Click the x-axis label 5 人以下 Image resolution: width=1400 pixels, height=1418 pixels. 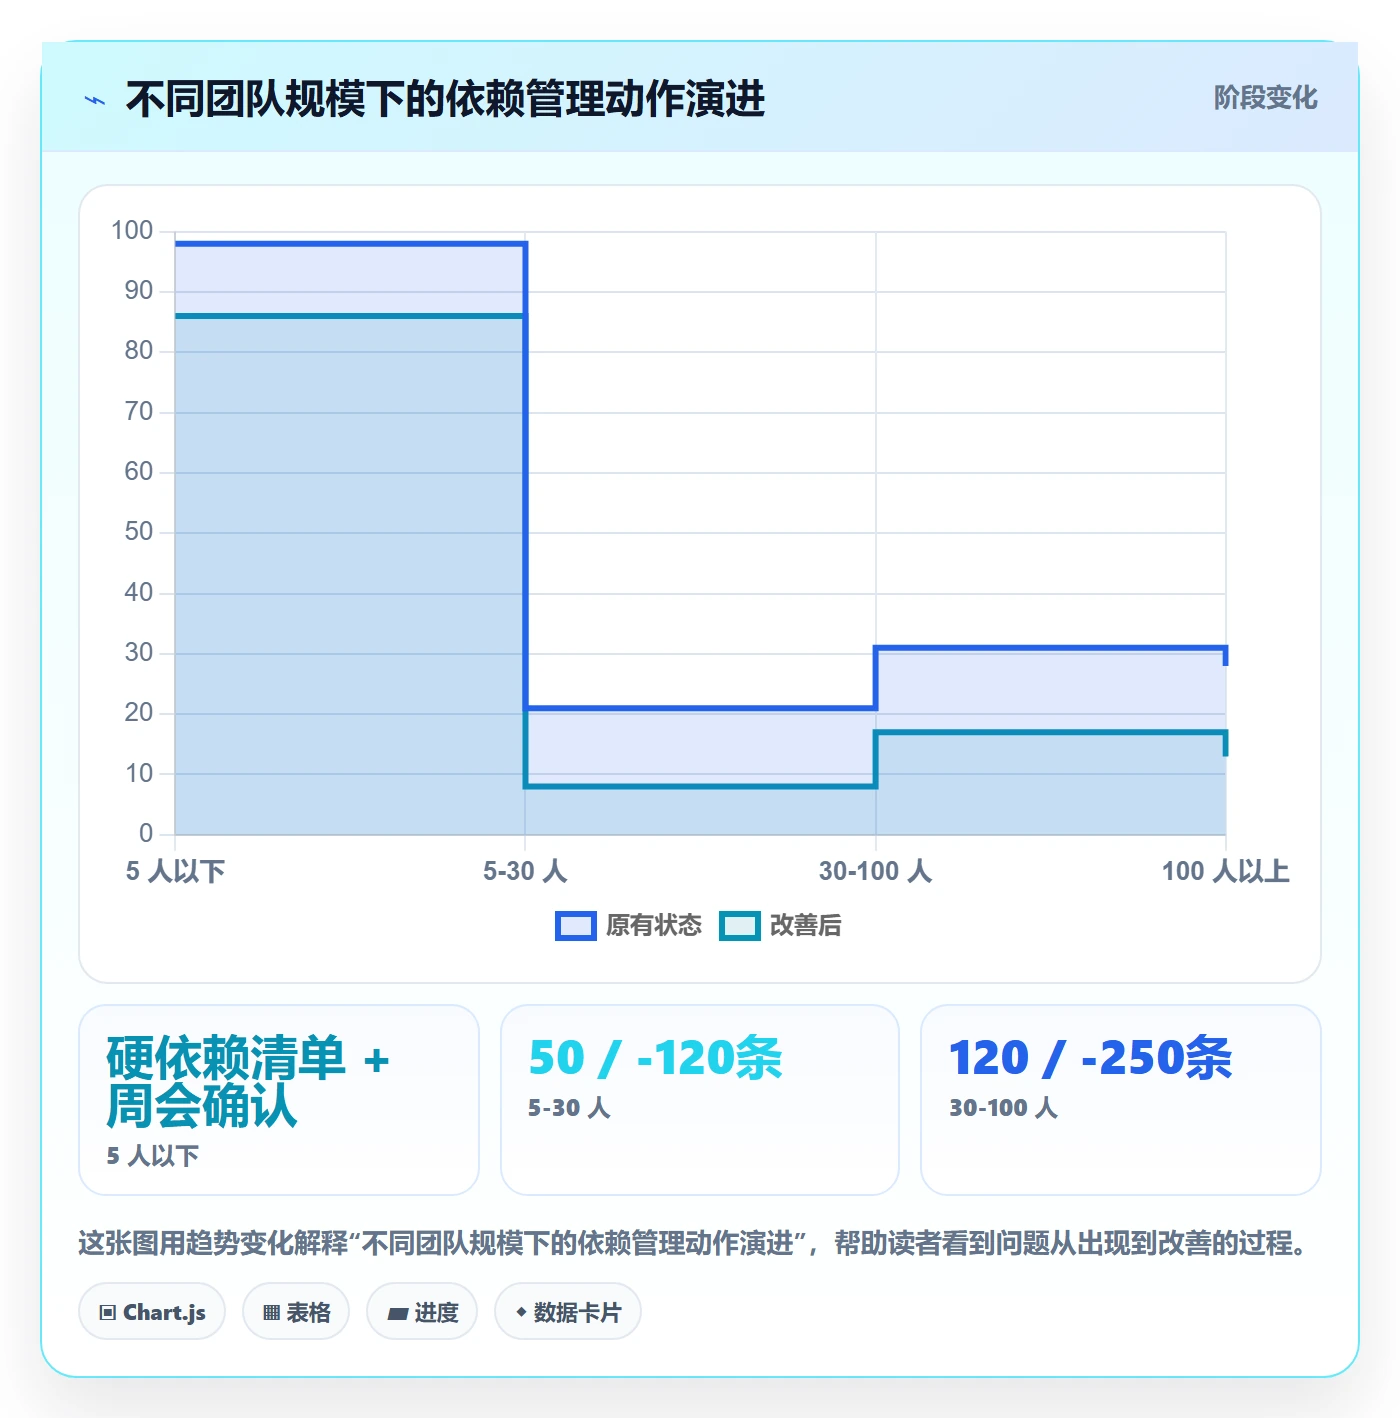pyautogui.click(x=175, y=871)
